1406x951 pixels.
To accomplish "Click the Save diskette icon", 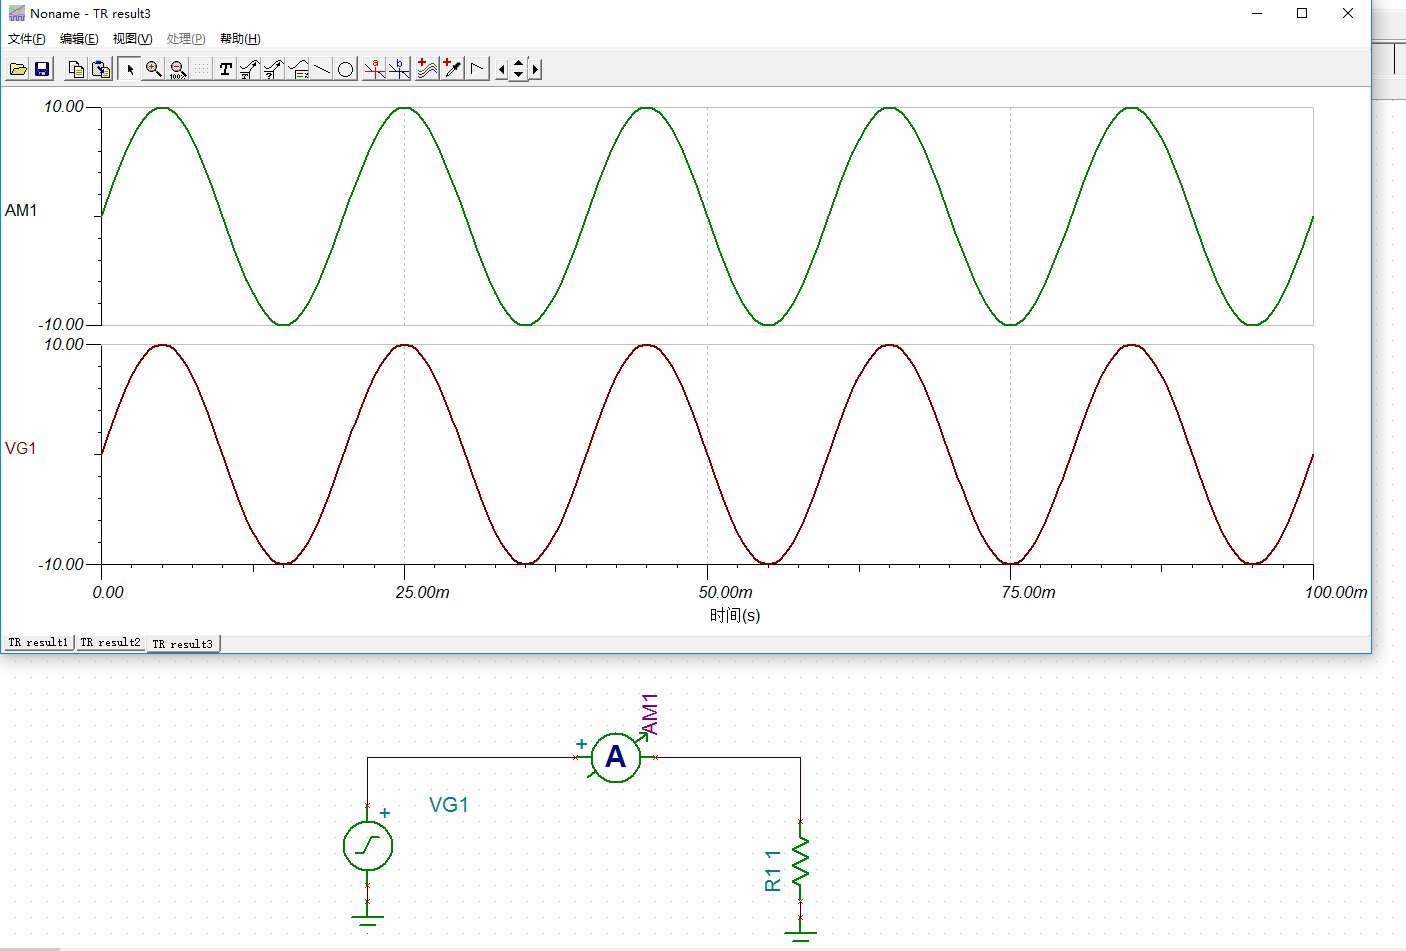I will pos(42,69).
